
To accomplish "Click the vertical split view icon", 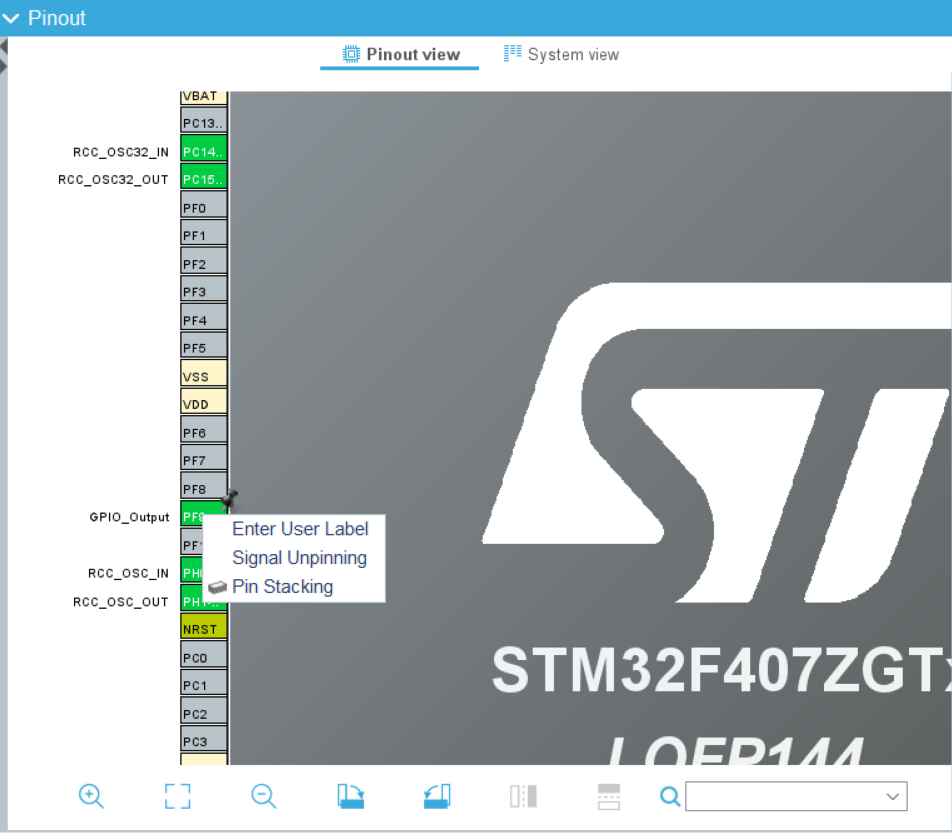I will [523, 796].
